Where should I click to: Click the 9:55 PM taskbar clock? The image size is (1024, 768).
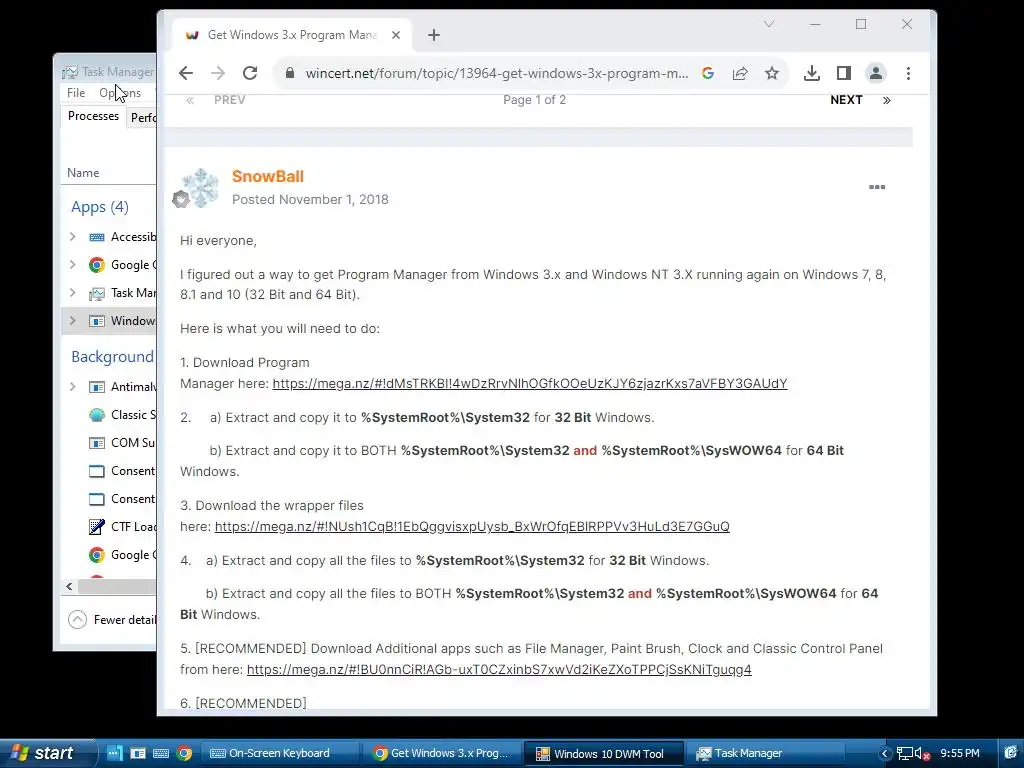(960, 753)
